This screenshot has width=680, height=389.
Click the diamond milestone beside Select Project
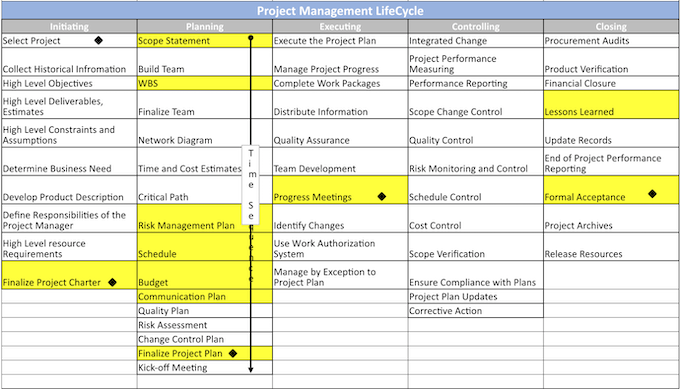(x=98, y=40)
